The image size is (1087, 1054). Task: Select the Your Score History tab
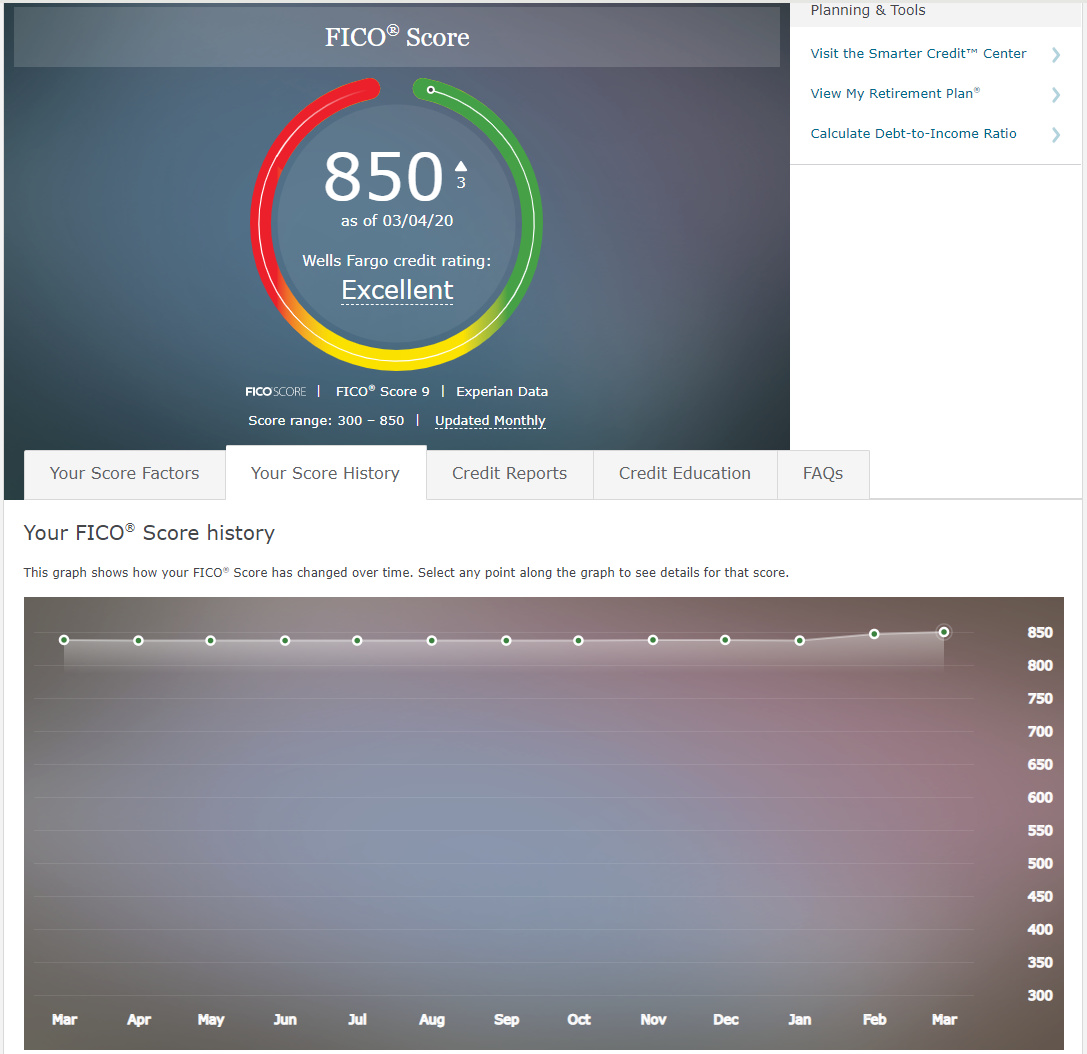[326, 473]
